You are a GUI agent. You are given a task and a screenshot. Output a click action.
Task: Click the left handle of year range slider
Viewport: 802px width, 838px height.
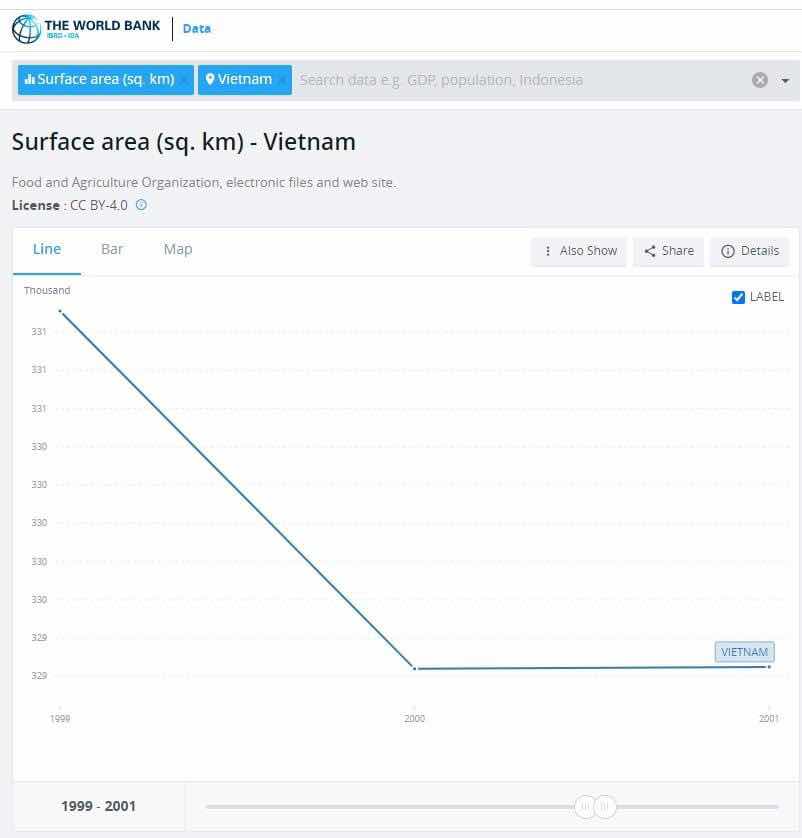(x=585, y=806)
